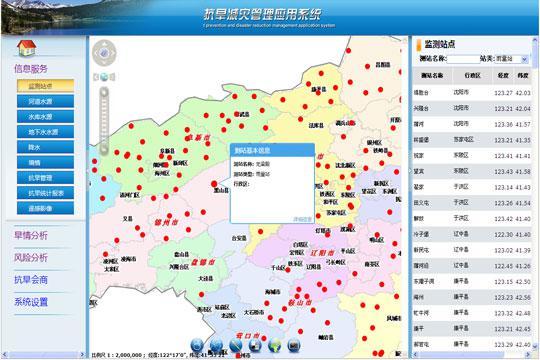Select the 监测站点 menu item
Viewport: 540px width, 360px height.
[x=45, y=86]
